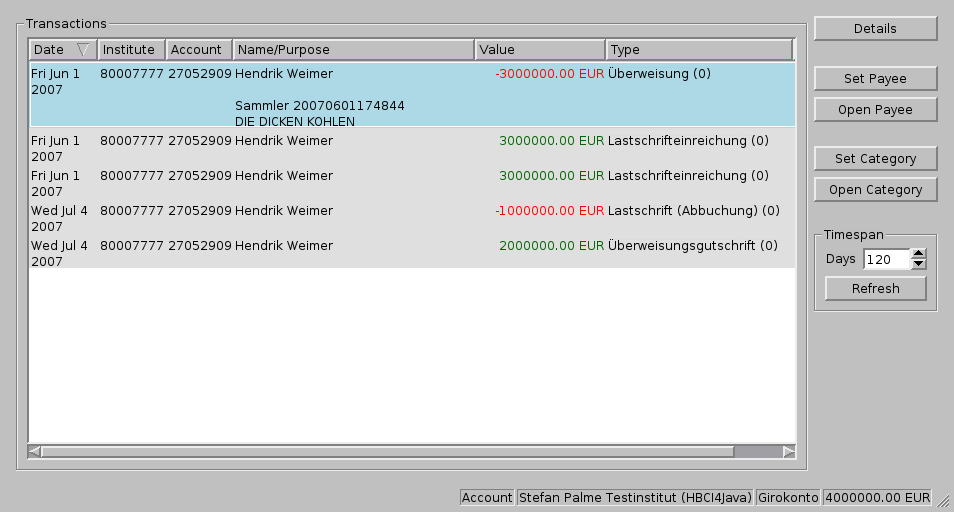Click the Open Payee button
This screenshot has height=512, width=954.
(x=875, y=109)
